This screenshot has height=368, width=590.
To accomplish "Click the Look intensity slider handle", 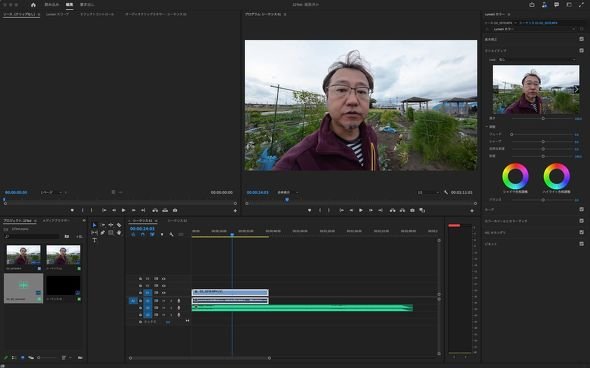I will click(x=543, y=118).
